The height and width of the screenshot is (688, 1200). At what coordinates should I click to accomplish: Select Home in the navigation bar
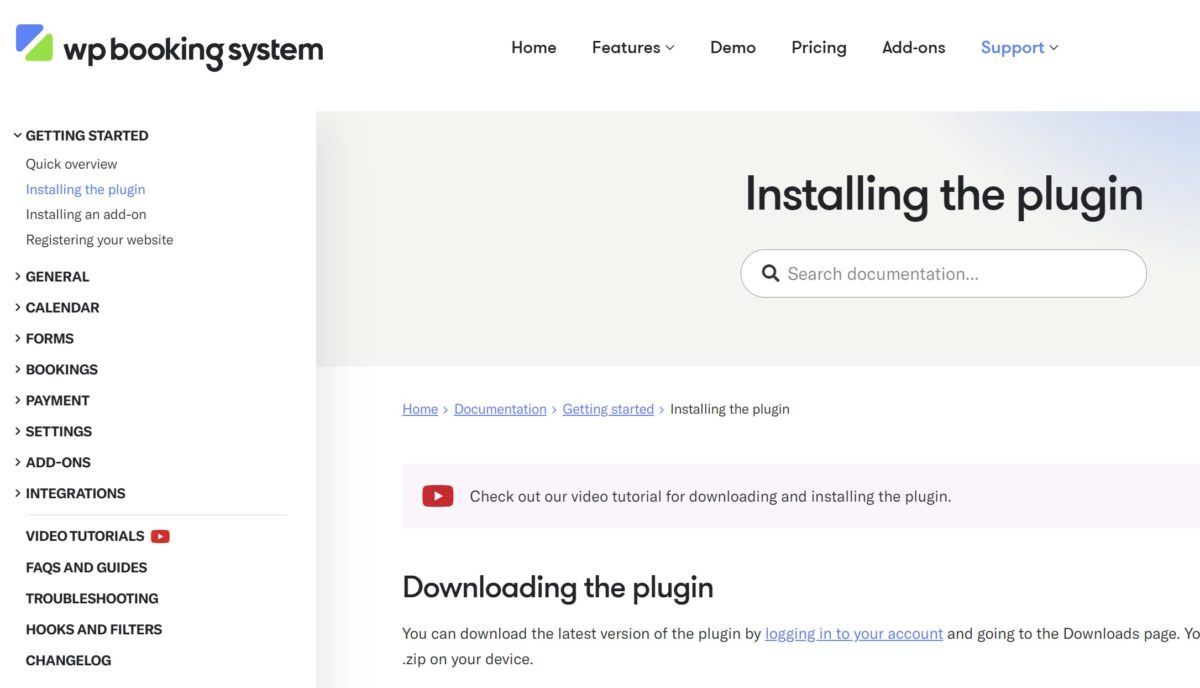point(534,47)
